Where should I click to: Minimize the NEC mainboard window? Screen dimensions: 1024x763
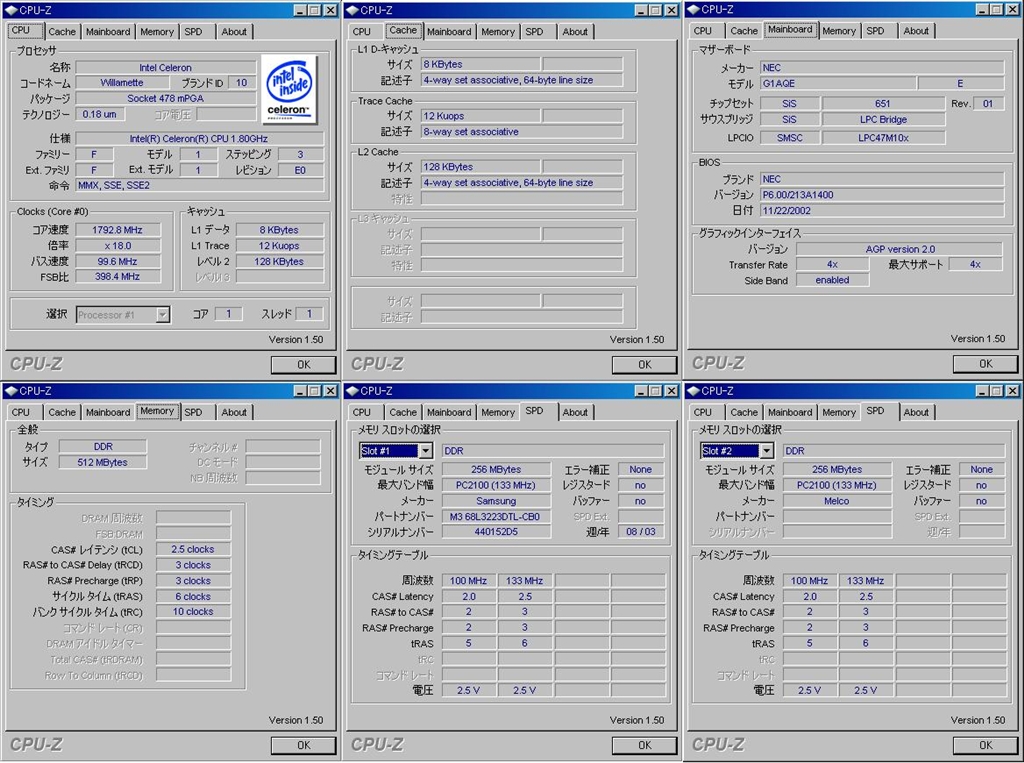pyautogui.click(x=982, y=9)
